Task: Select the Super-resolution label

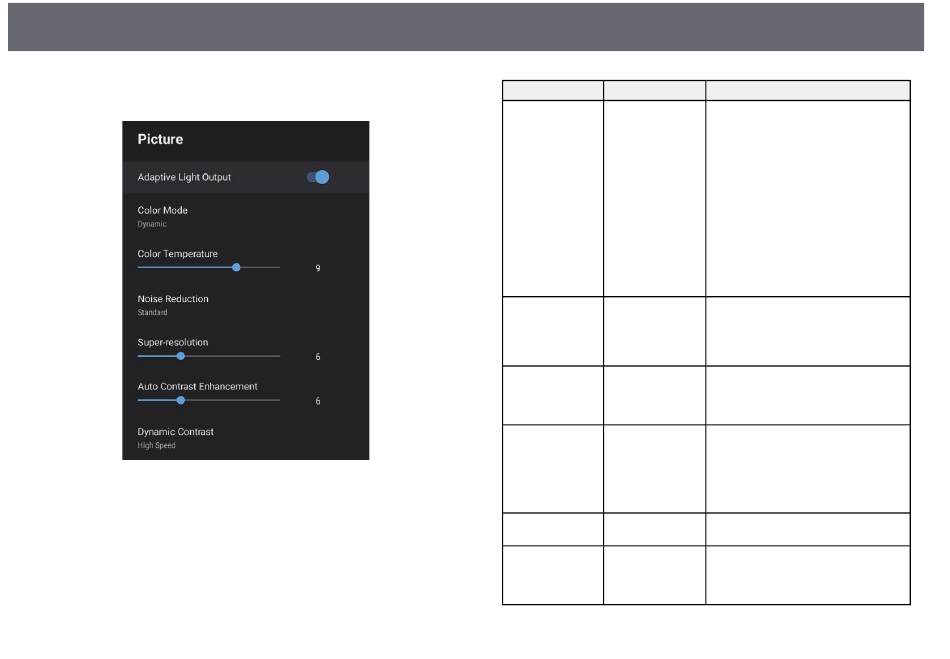Action: coord(172,342)
